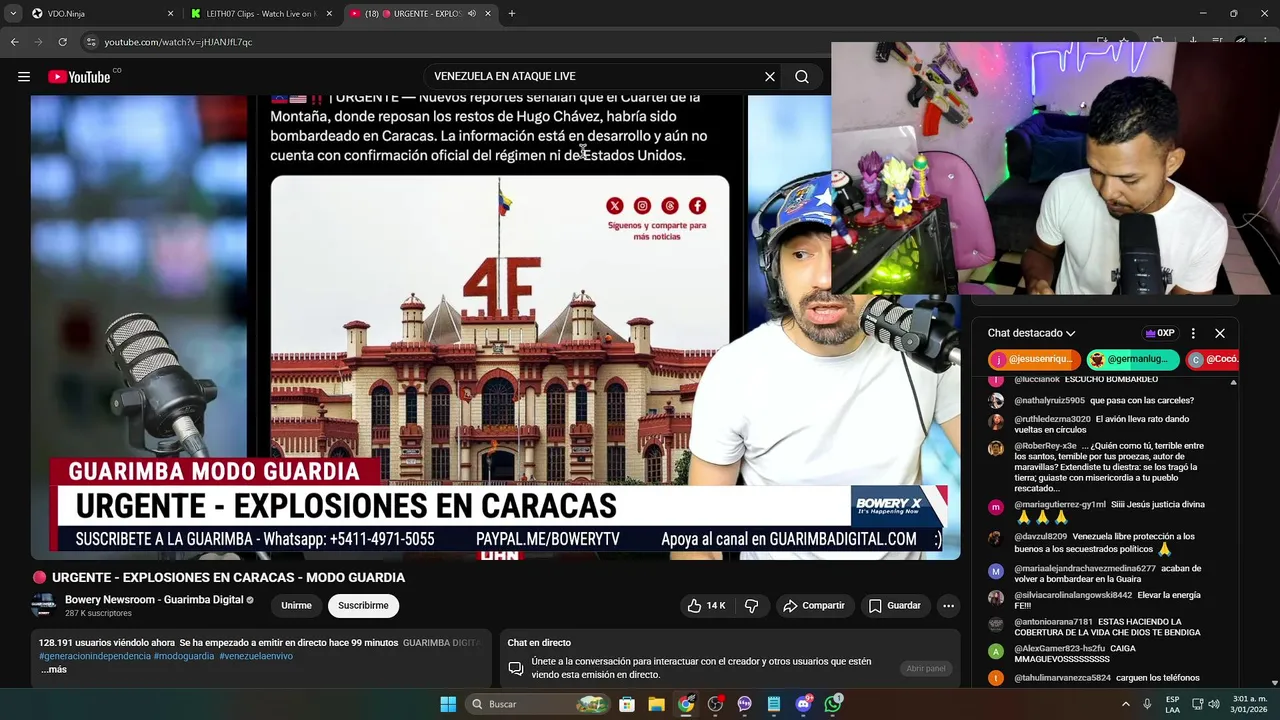Image resolution: width=1280 pixels, height=720 pixels.
Task: Expand description with ...más
Action: (x=54, y=669)
